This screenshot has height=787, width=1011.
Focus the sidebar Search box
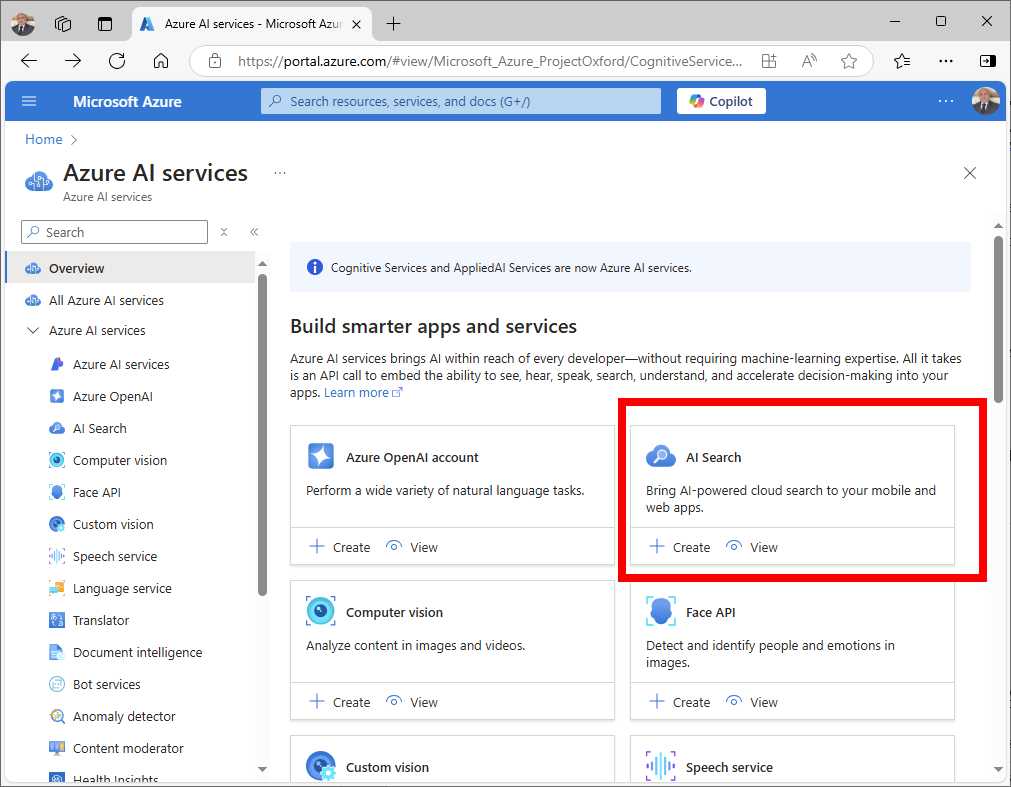pyautogui.click(x=115, y=232)
